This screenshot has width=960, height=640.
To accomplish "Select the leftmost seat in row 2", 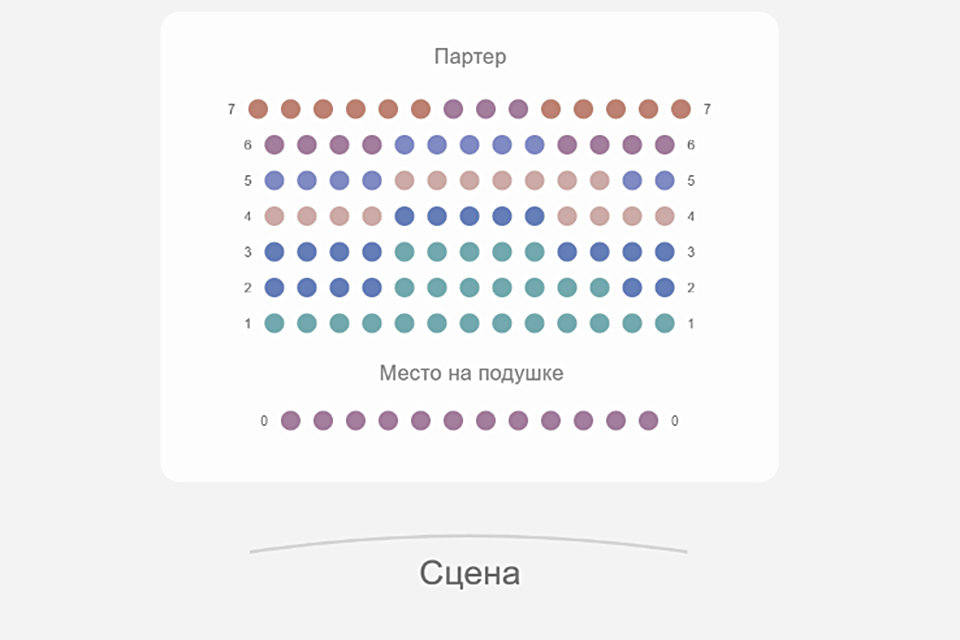I will 274,288.
